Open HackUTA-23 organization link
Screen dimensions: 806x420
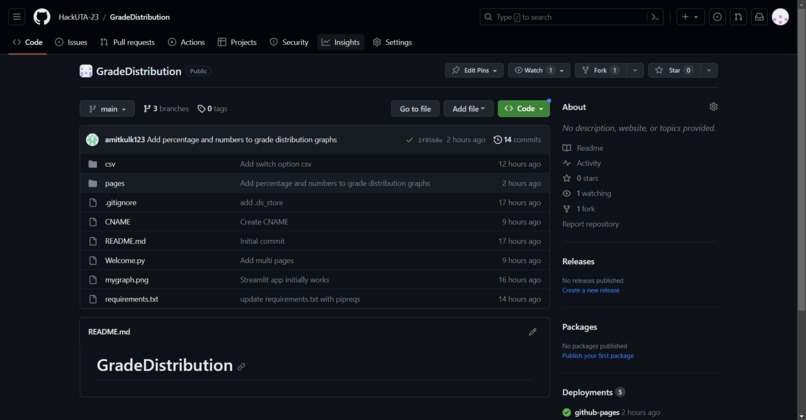pos(78,17)
